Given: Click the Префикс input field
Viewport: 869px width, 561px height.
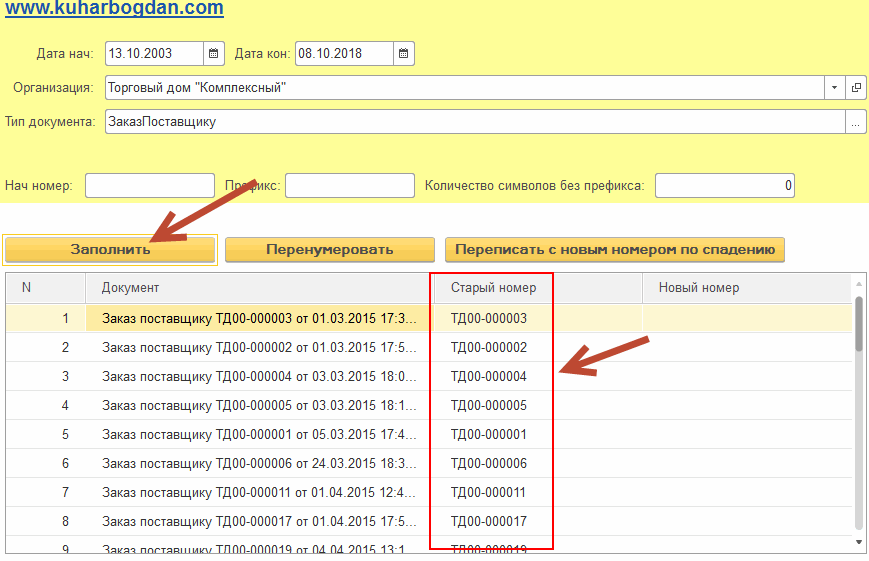Looking at the screenshot, I should [x=349, y=186].
